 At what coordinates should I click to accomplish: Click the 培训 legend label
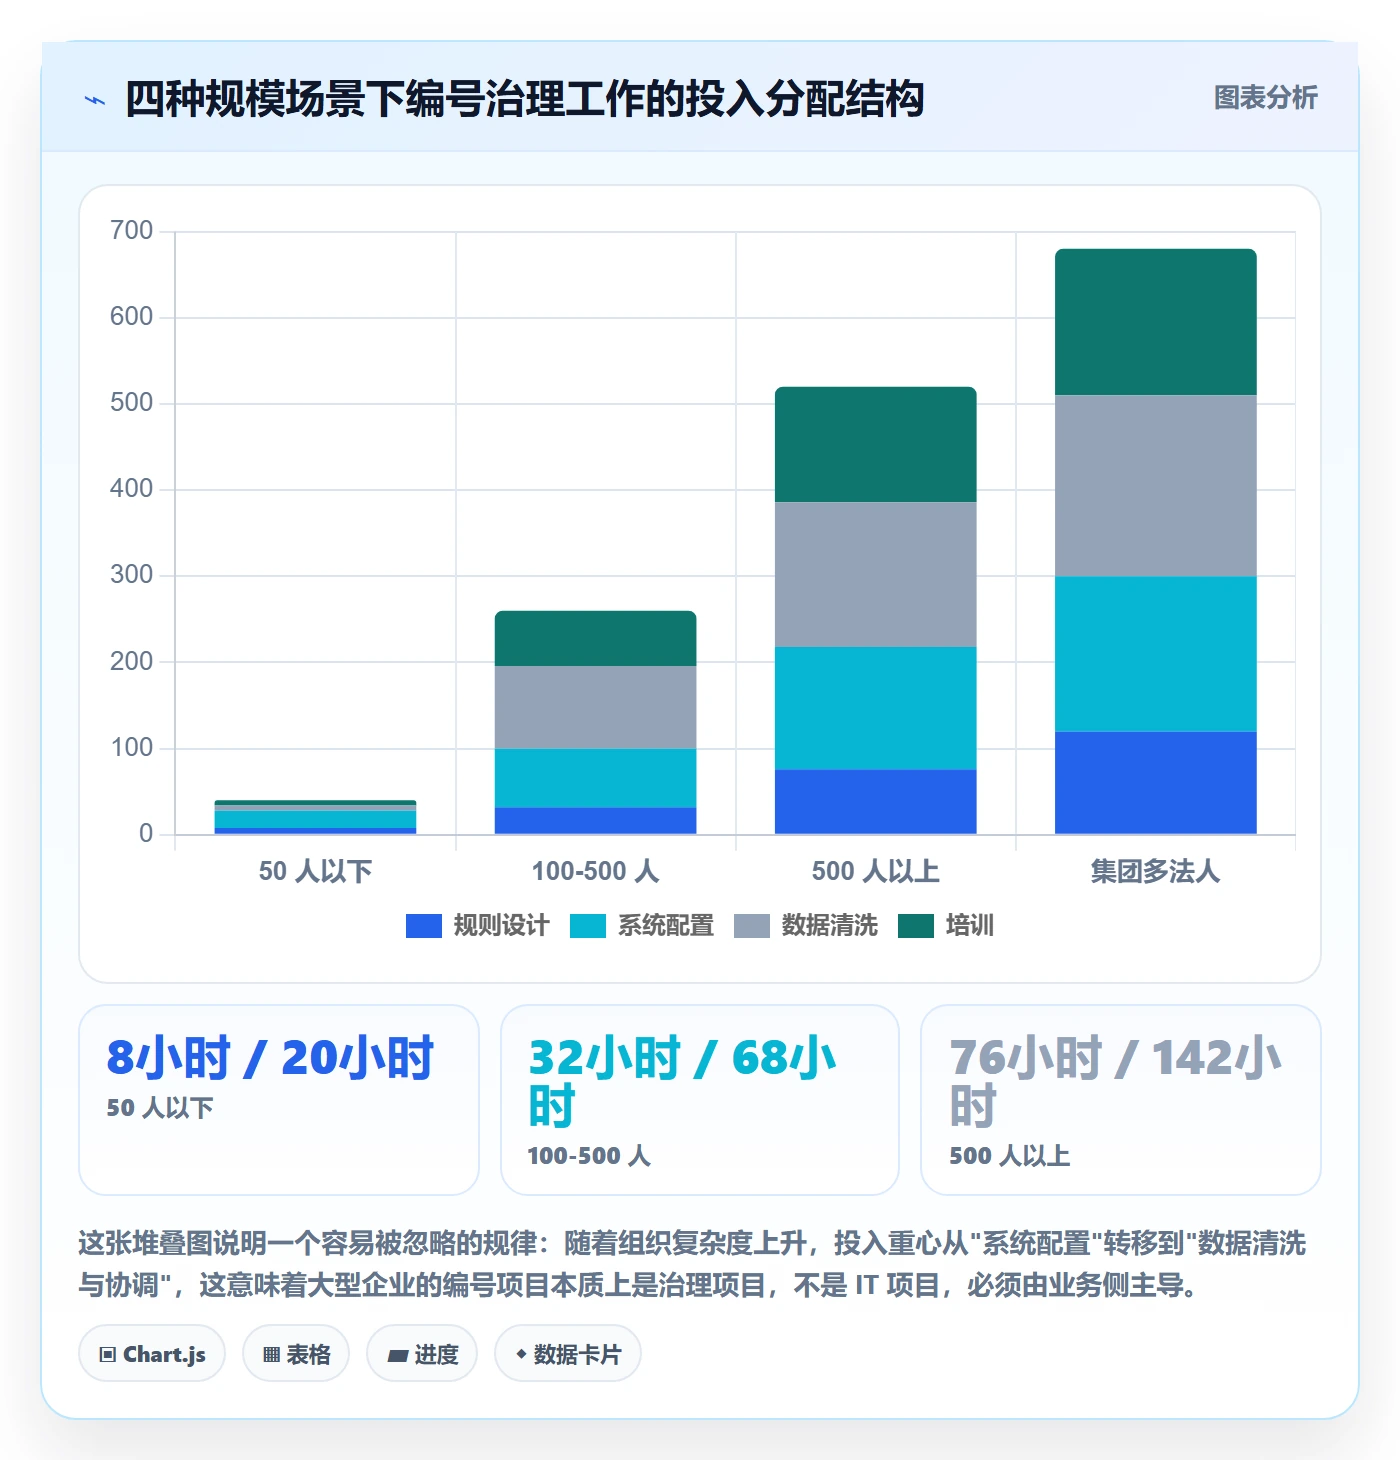(x=970, y=926)
